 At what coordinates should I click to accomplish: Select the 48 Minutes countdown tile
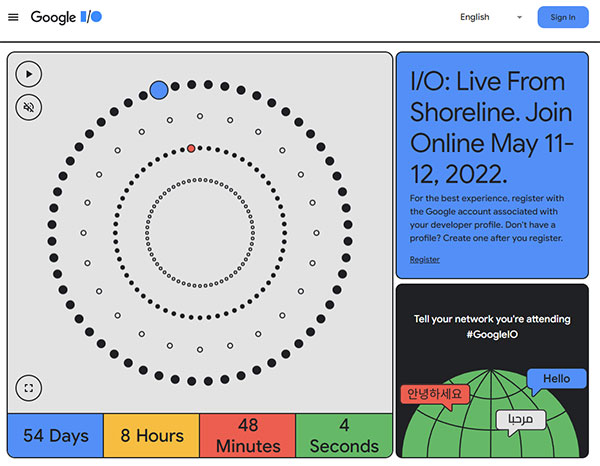(248, 435)
